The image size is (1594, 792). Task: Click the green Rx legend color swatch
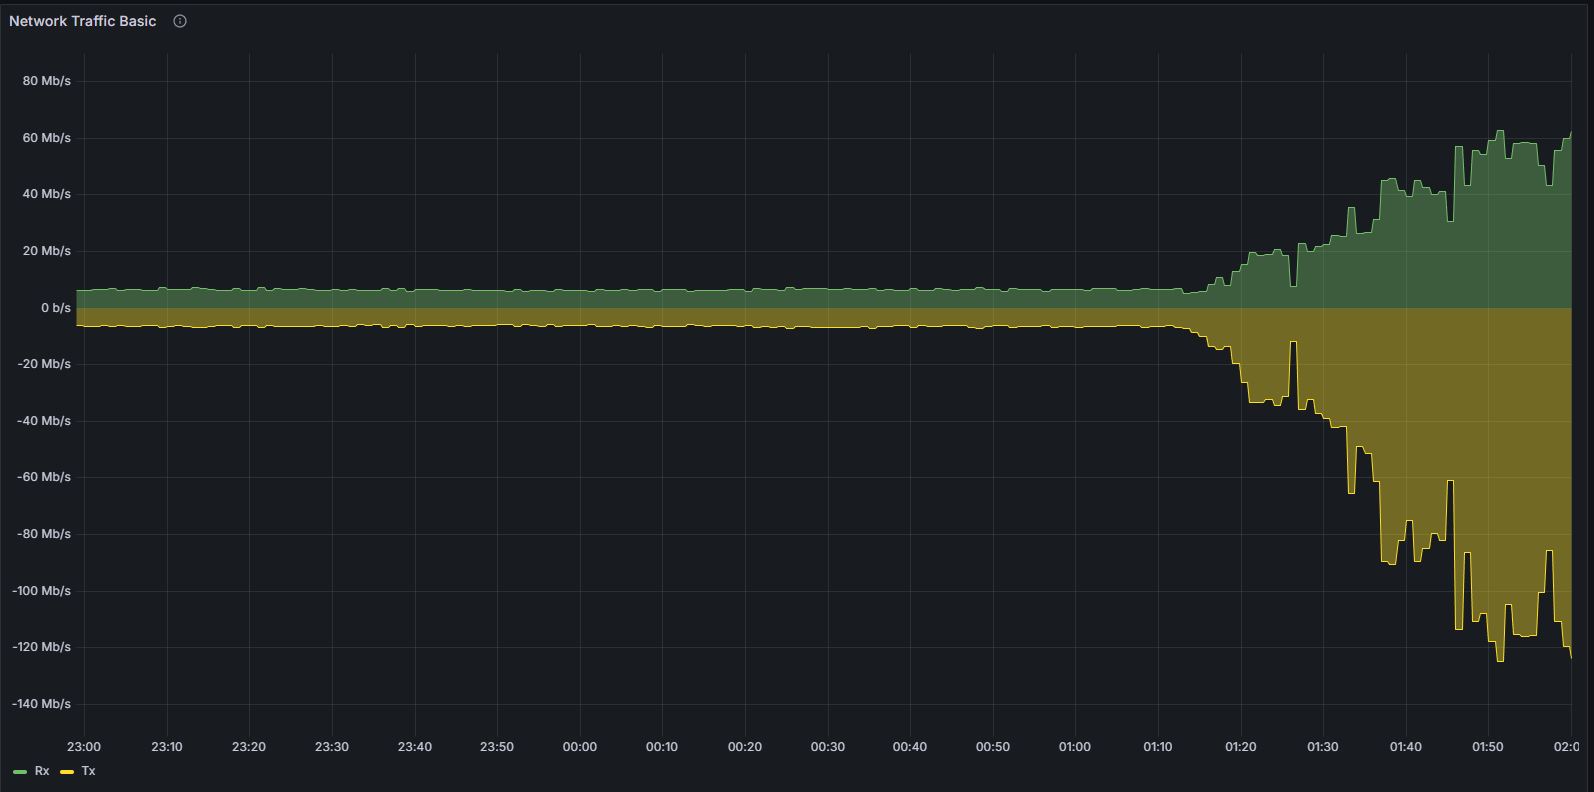(20, 772)
